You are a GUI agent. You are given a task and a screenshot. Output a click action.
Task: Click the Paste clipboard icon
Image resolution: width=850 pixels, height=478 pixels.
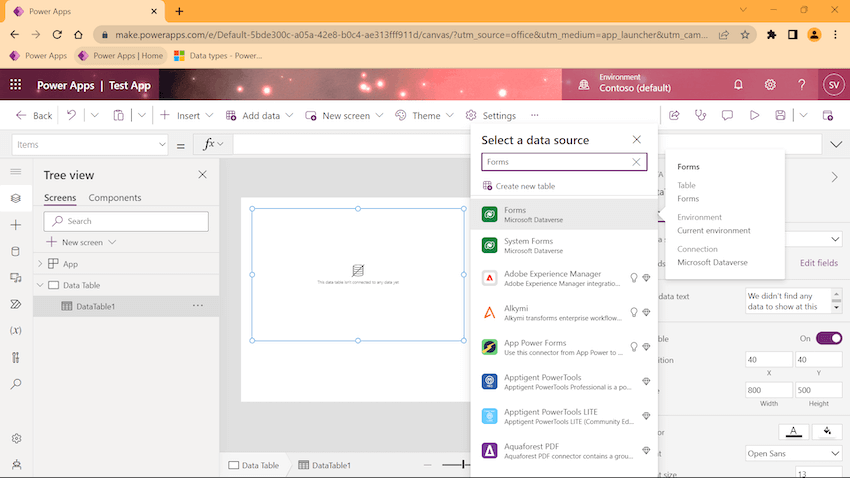pyautogui.click(x=118, y=115)
